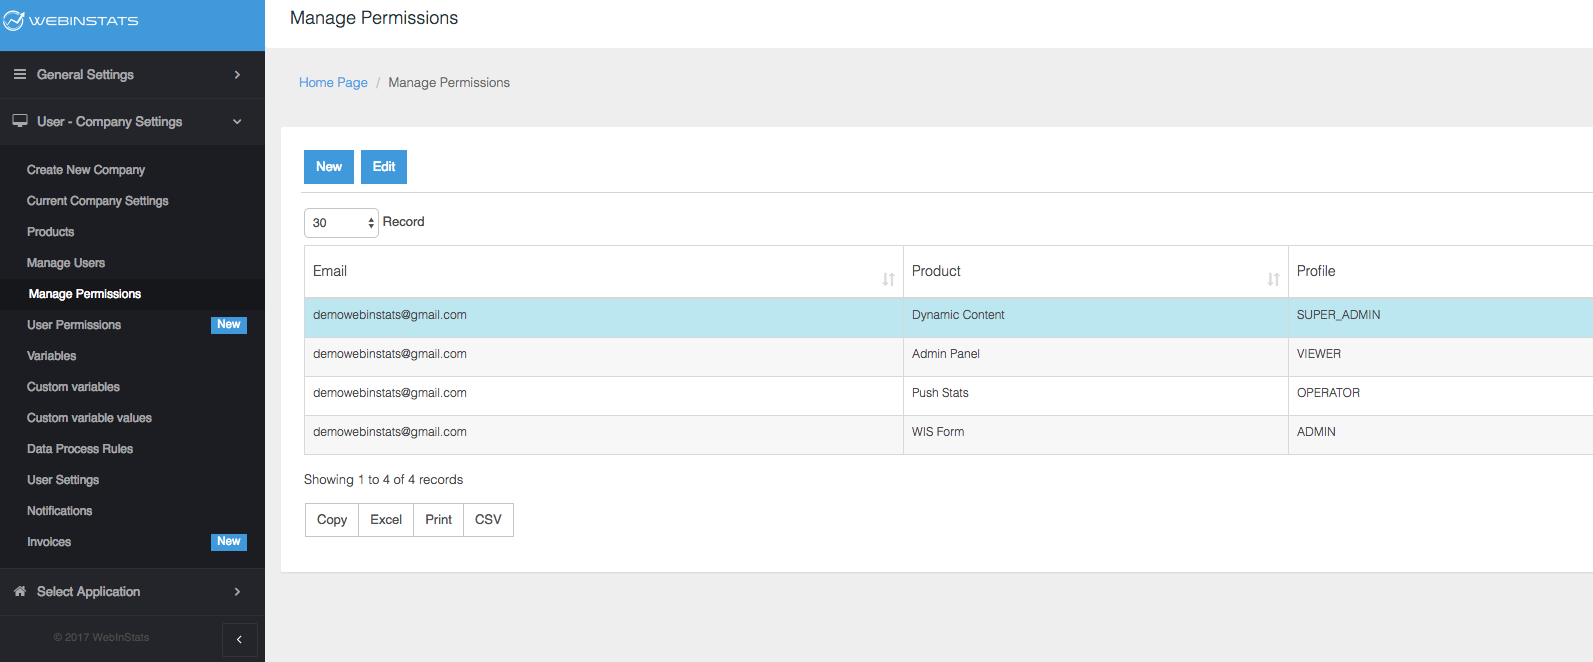Click the Edit button
The height and width of the screenshot is (662, 1593).
click(x=384, y=167)
